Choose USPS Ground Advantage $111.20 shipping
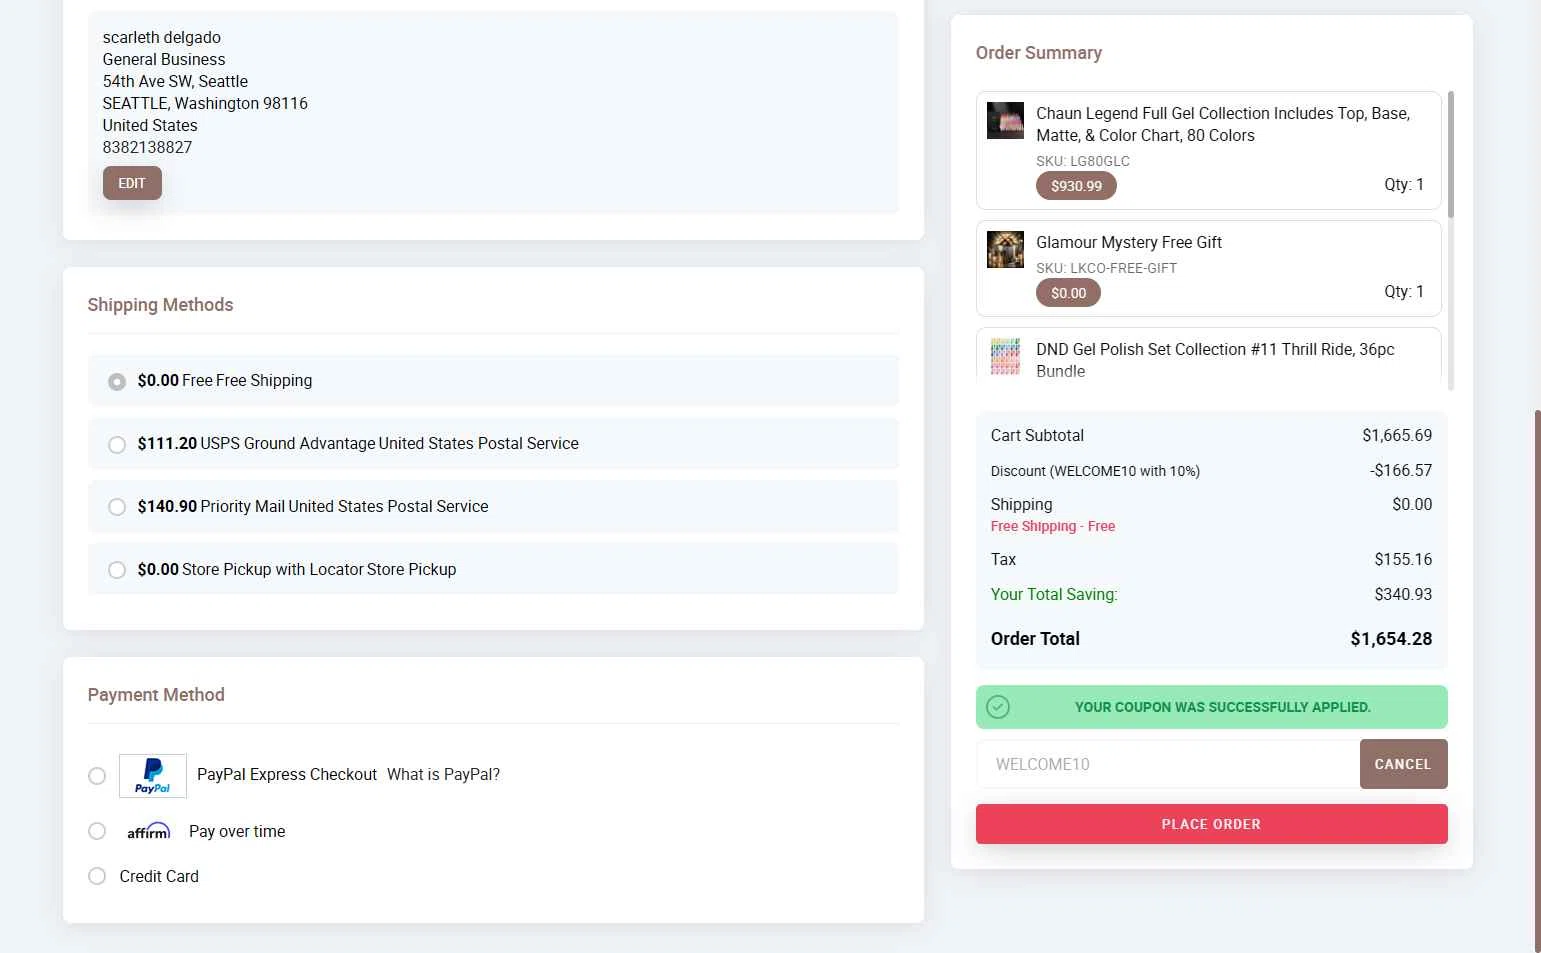Viewport: 1541px width, 953px height. click(x=117, y=444)
